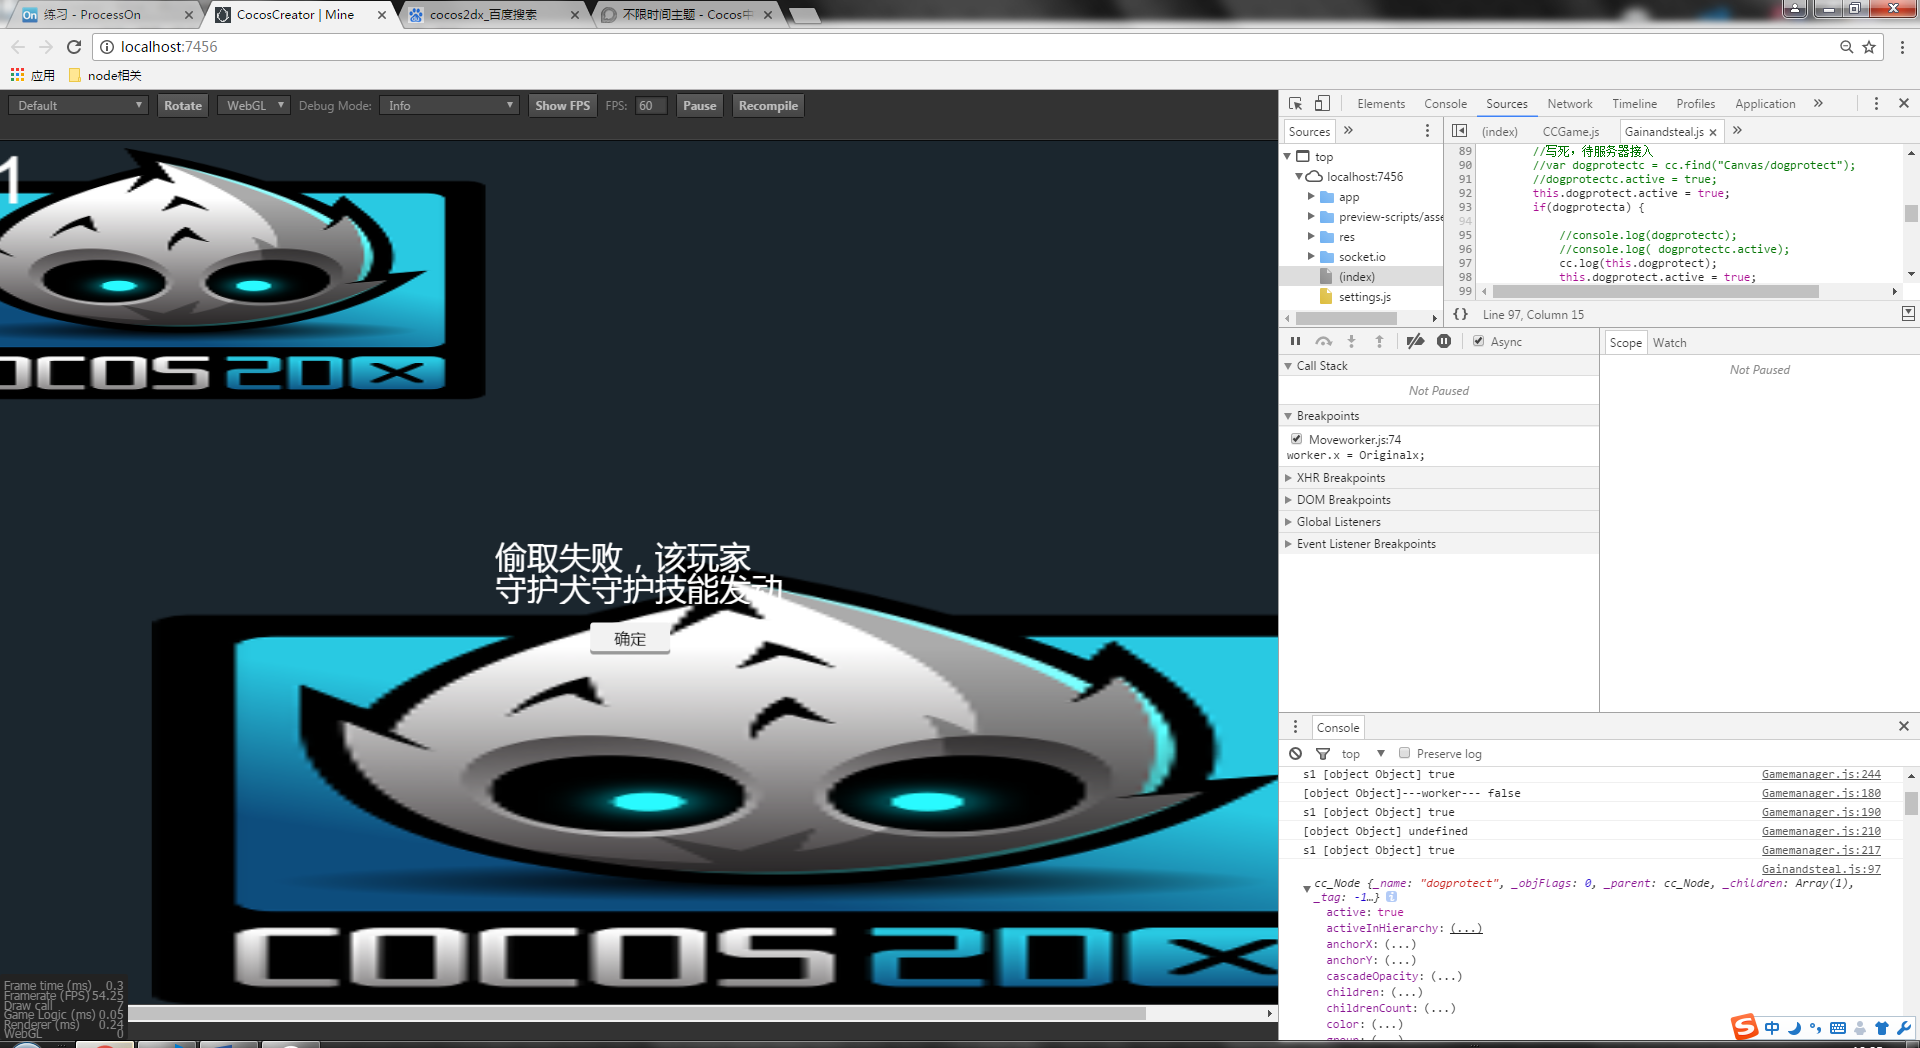The image size is (1920, 1048).
Task: Open the node相关 bookmark folder
Action: [105, 75]
